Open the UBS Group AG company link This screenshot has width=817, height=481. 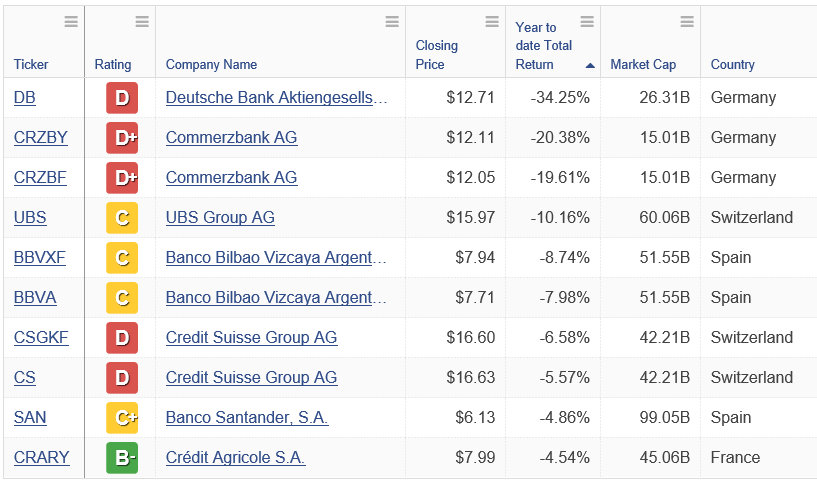220,218
